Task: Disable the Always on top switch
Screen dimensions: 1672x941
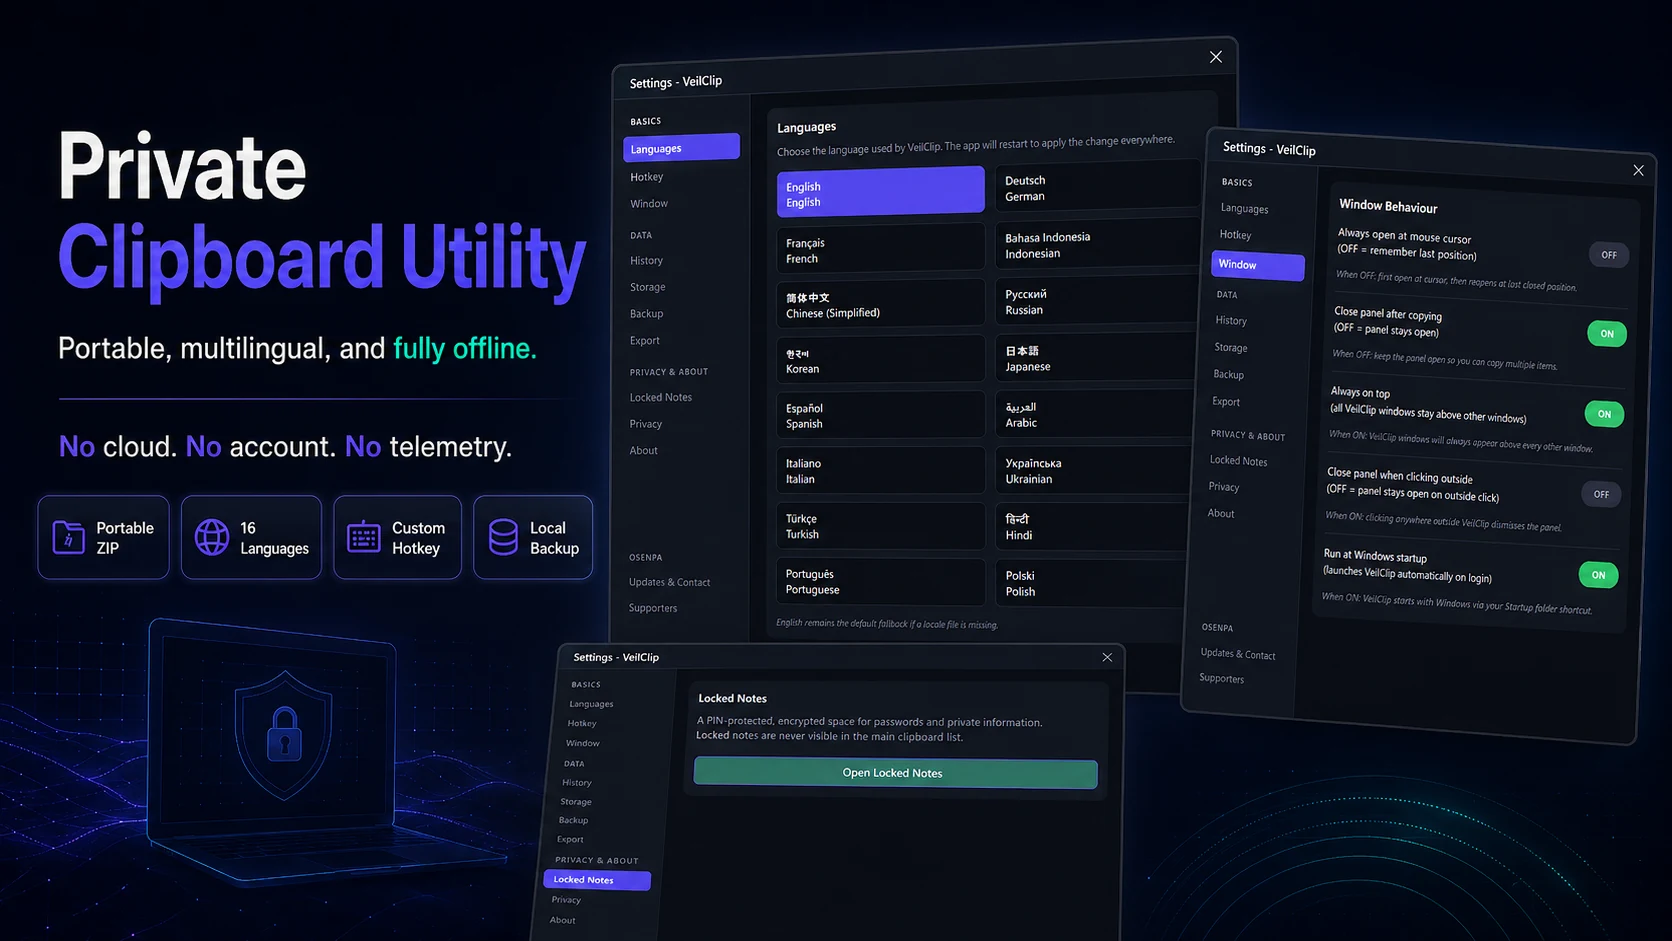Action: tap(1604, 413)
